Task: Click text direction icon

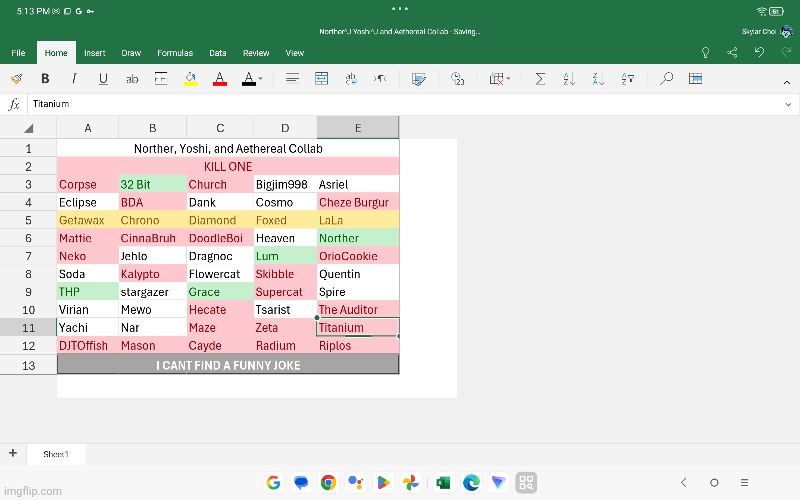Action: click(380, 79)
